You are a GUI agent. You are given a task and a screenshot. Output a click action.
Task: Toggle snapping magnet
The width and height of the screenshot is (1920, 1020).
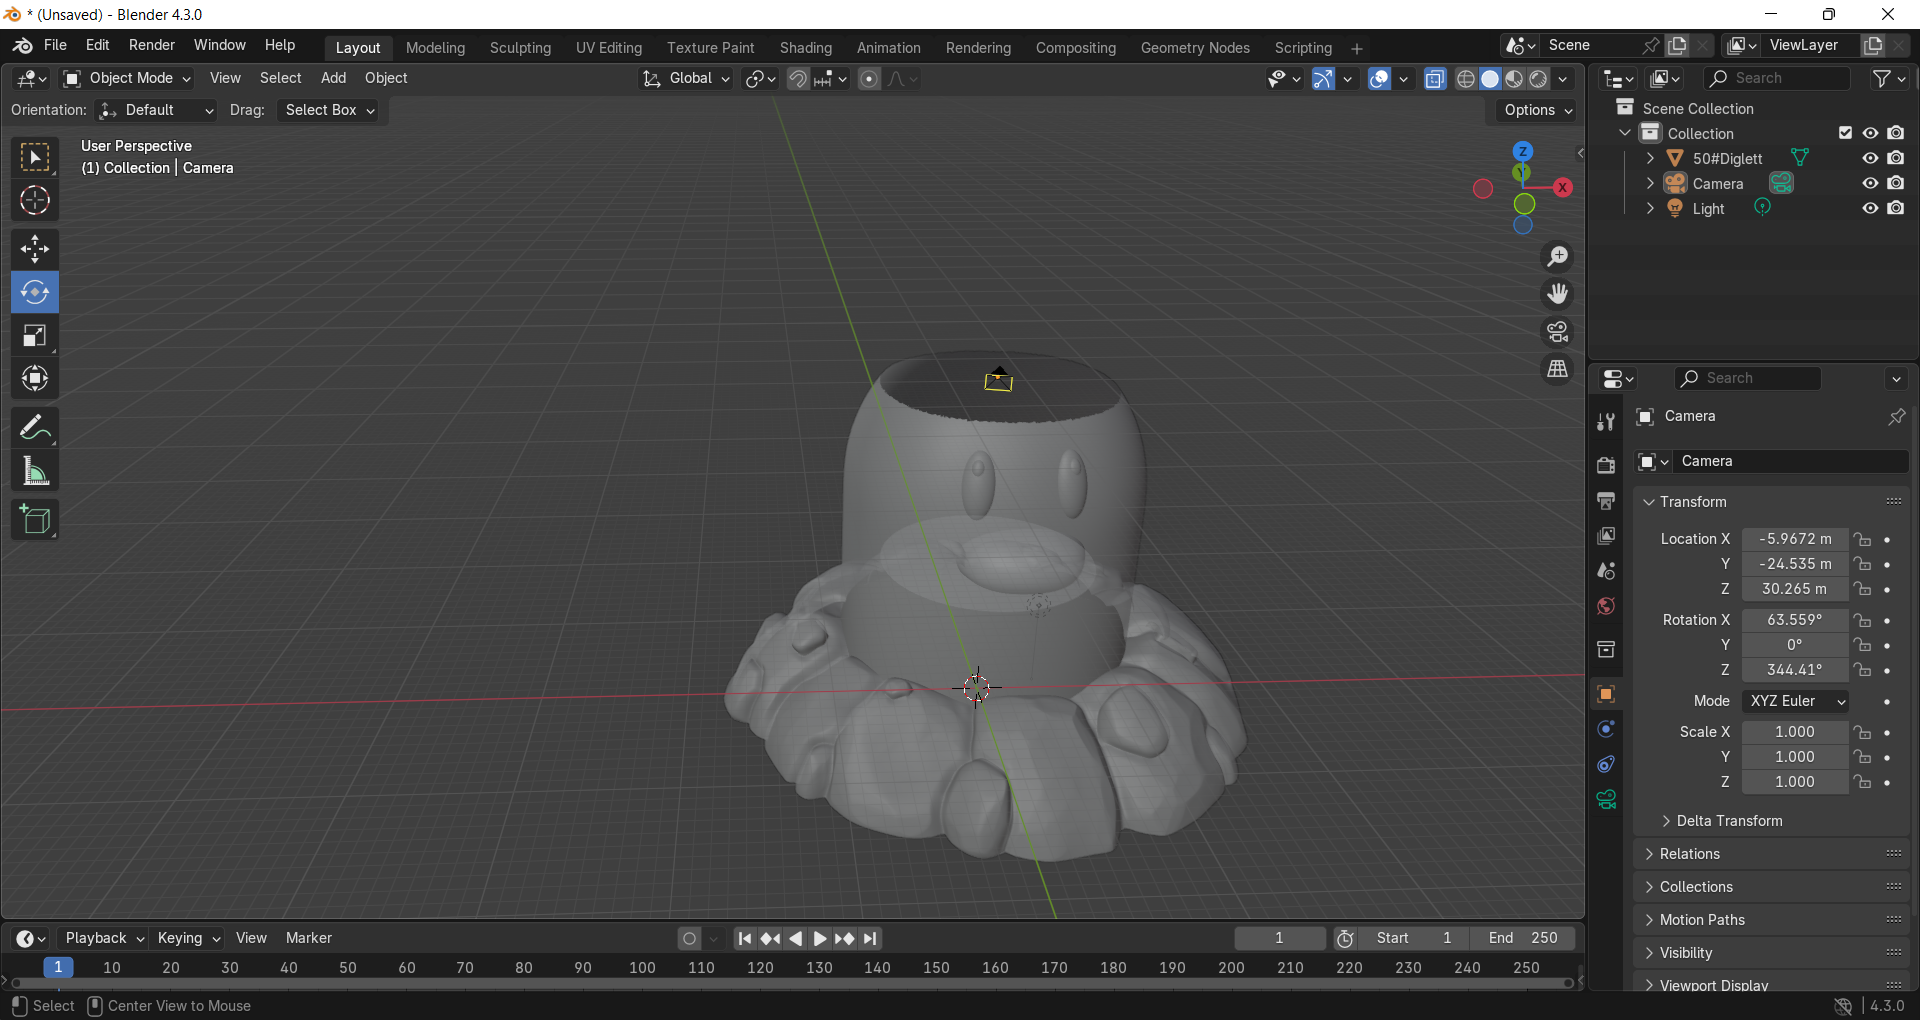pyautogui.click(x=797, y=79)
